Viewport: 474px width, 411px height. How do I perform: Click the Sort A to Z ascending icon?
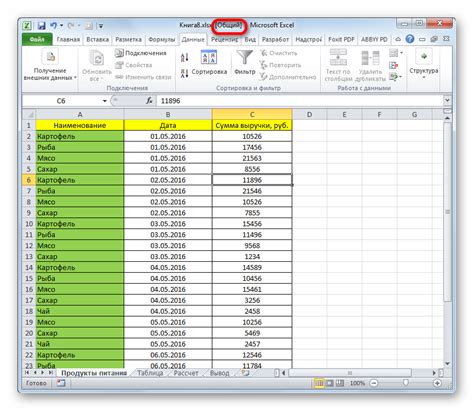pyautogui.click(x=184, y=57)
